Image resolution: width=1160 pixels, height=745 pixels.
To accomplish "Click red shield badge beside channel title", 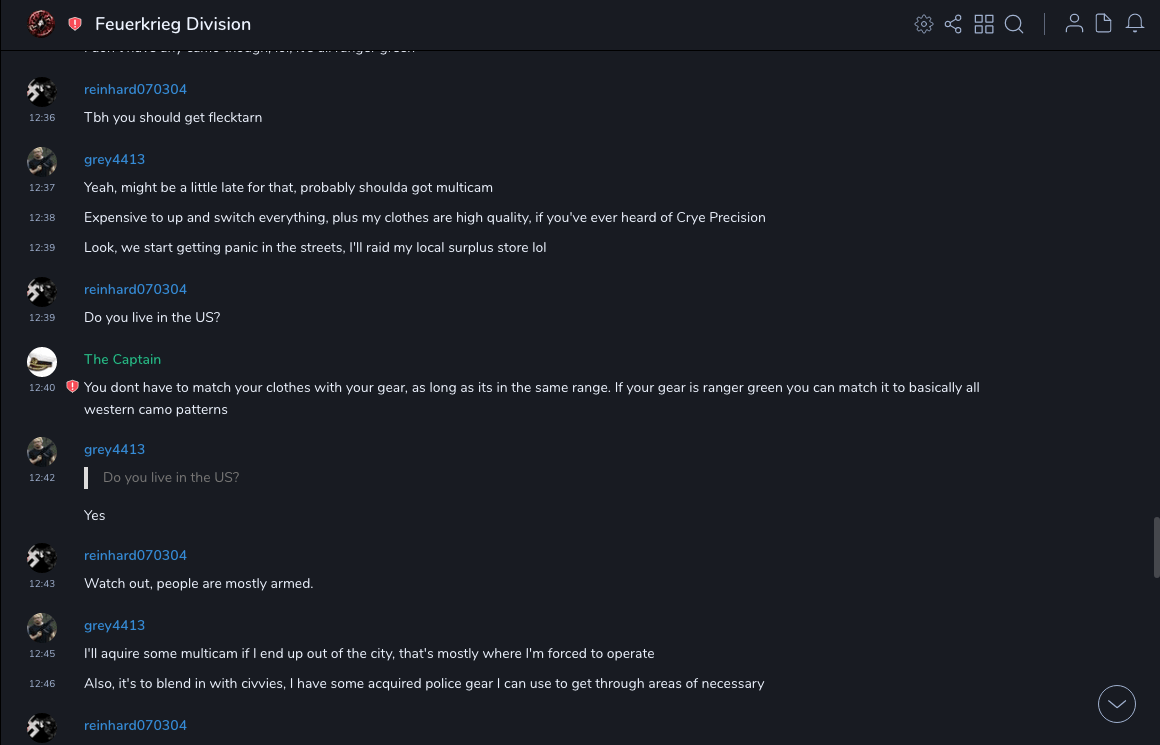I will tap(75, 24).
